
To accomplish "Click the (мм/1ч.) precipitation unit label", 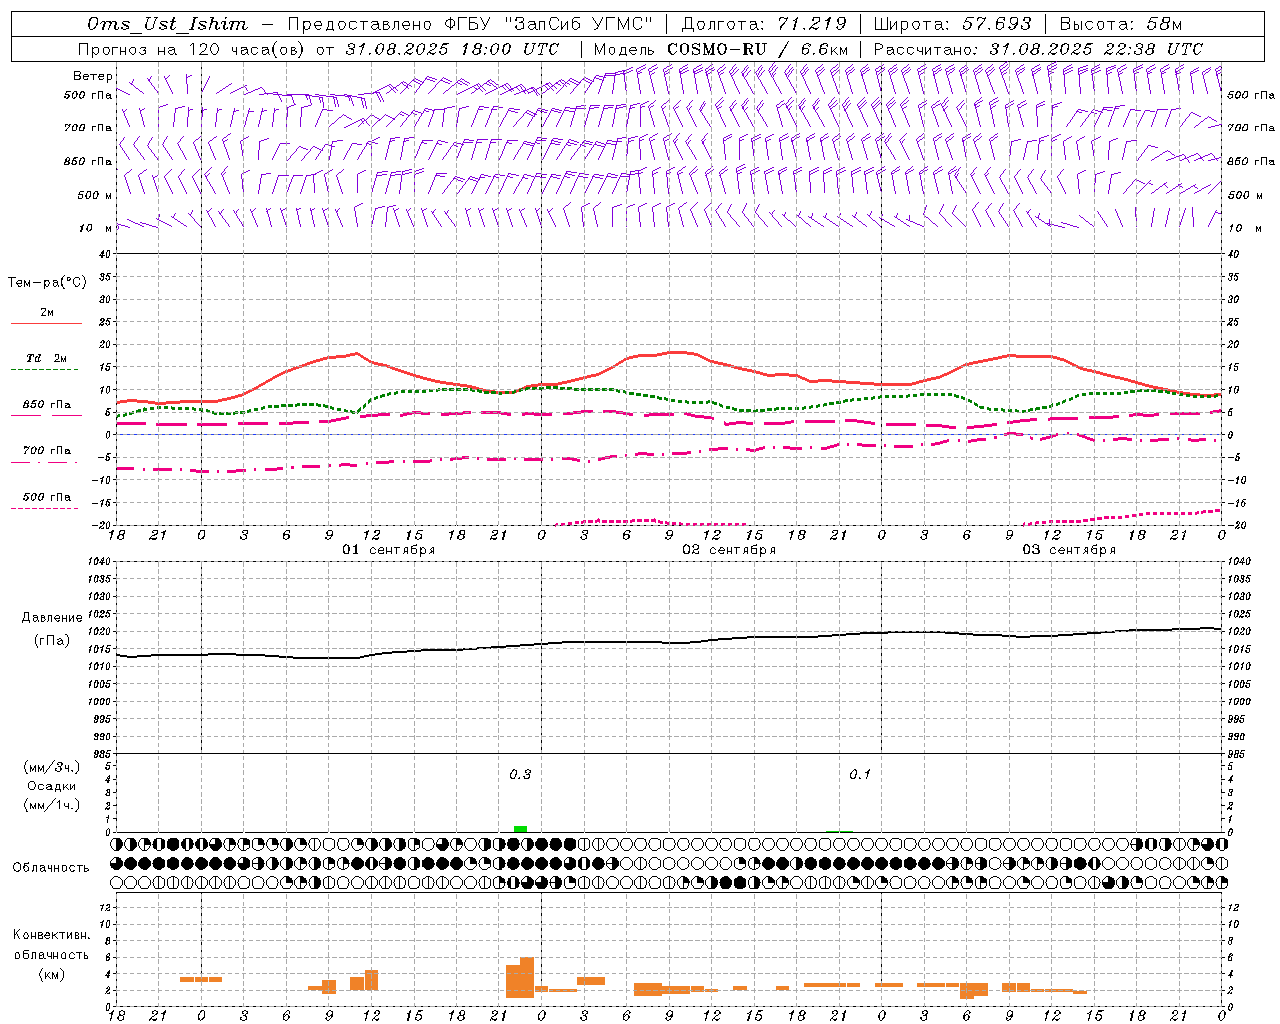I will pyautogui.click(x=51, y=805).
